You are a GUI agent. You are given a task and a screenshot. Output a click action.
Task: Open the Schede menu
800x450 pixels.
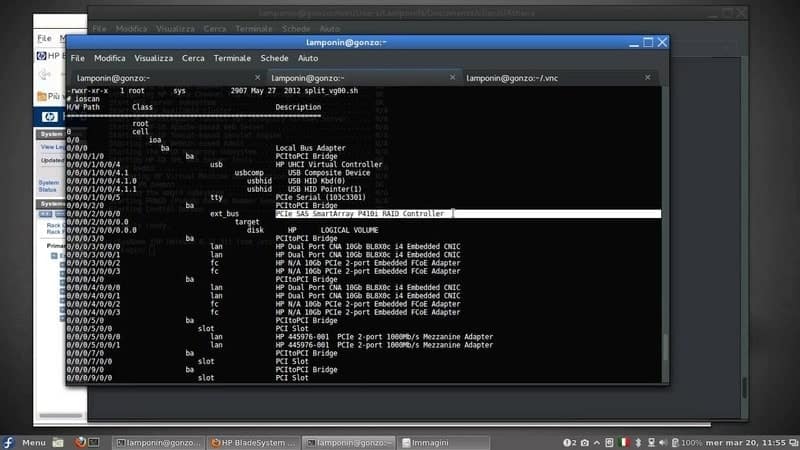274,58
